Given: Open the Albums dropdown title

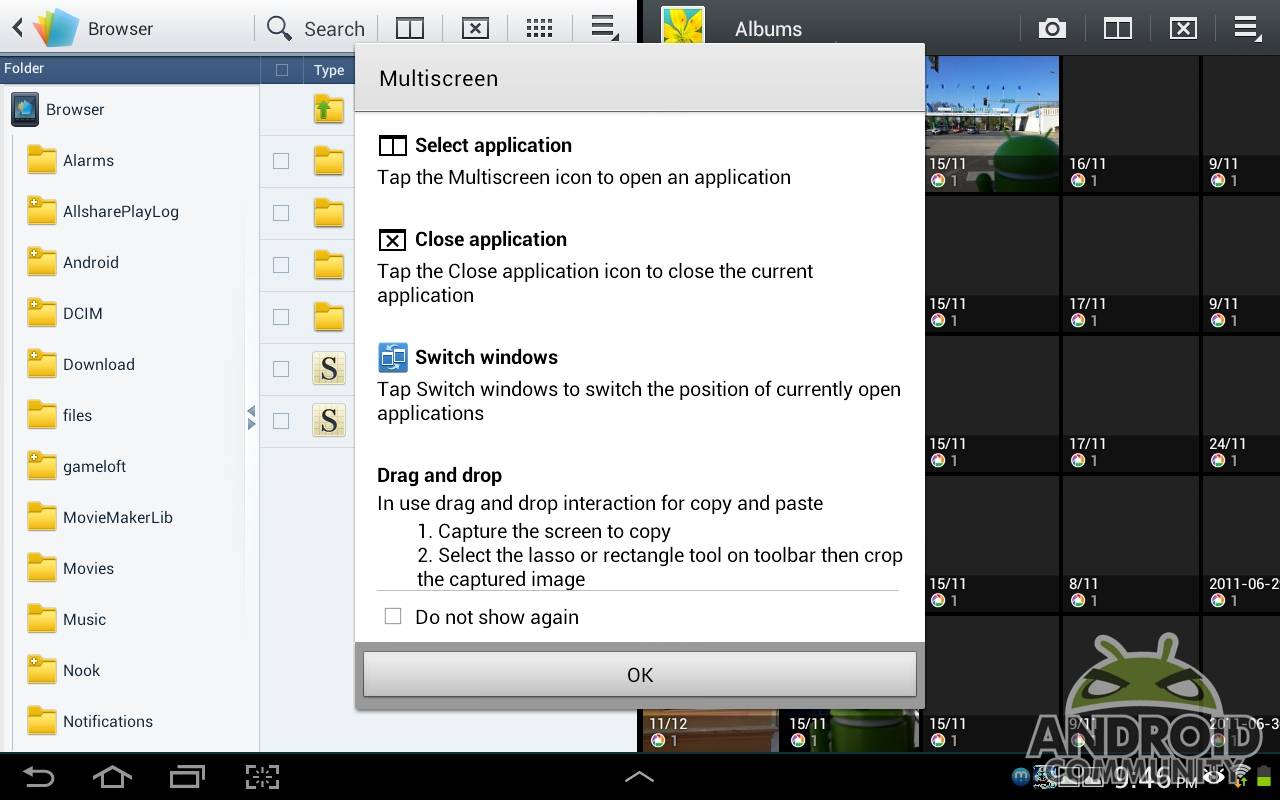Looking at the screenshot, I should tap(768, 29).
